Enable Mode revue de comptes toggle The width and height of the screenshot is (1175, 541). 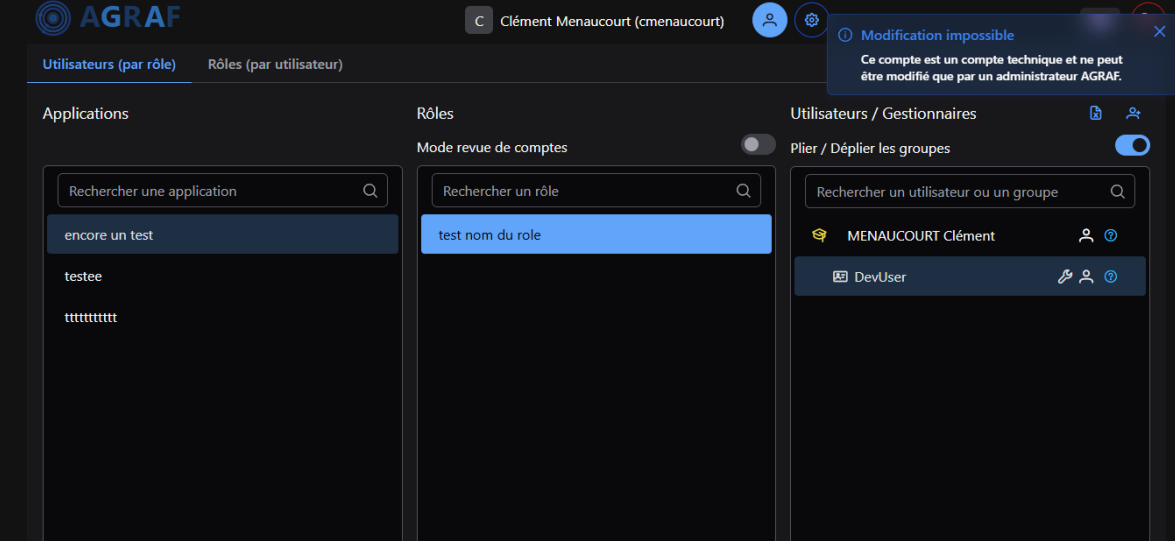coord(758,145)
